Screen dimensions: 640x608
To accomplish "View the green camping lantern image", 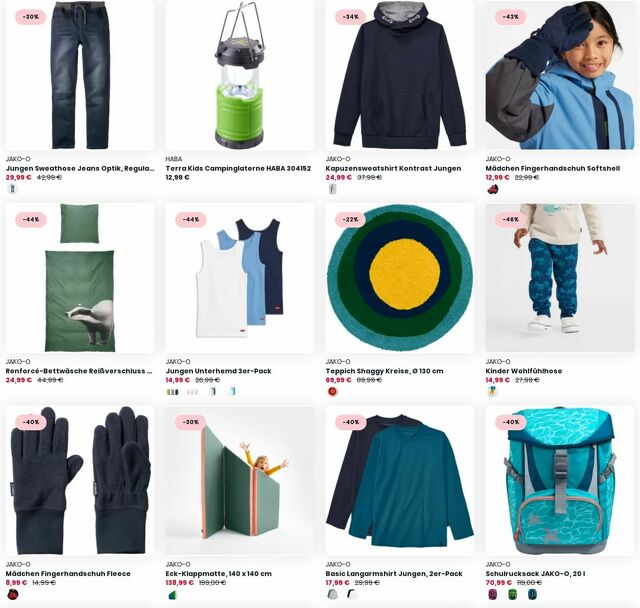I will coord(240,75).
